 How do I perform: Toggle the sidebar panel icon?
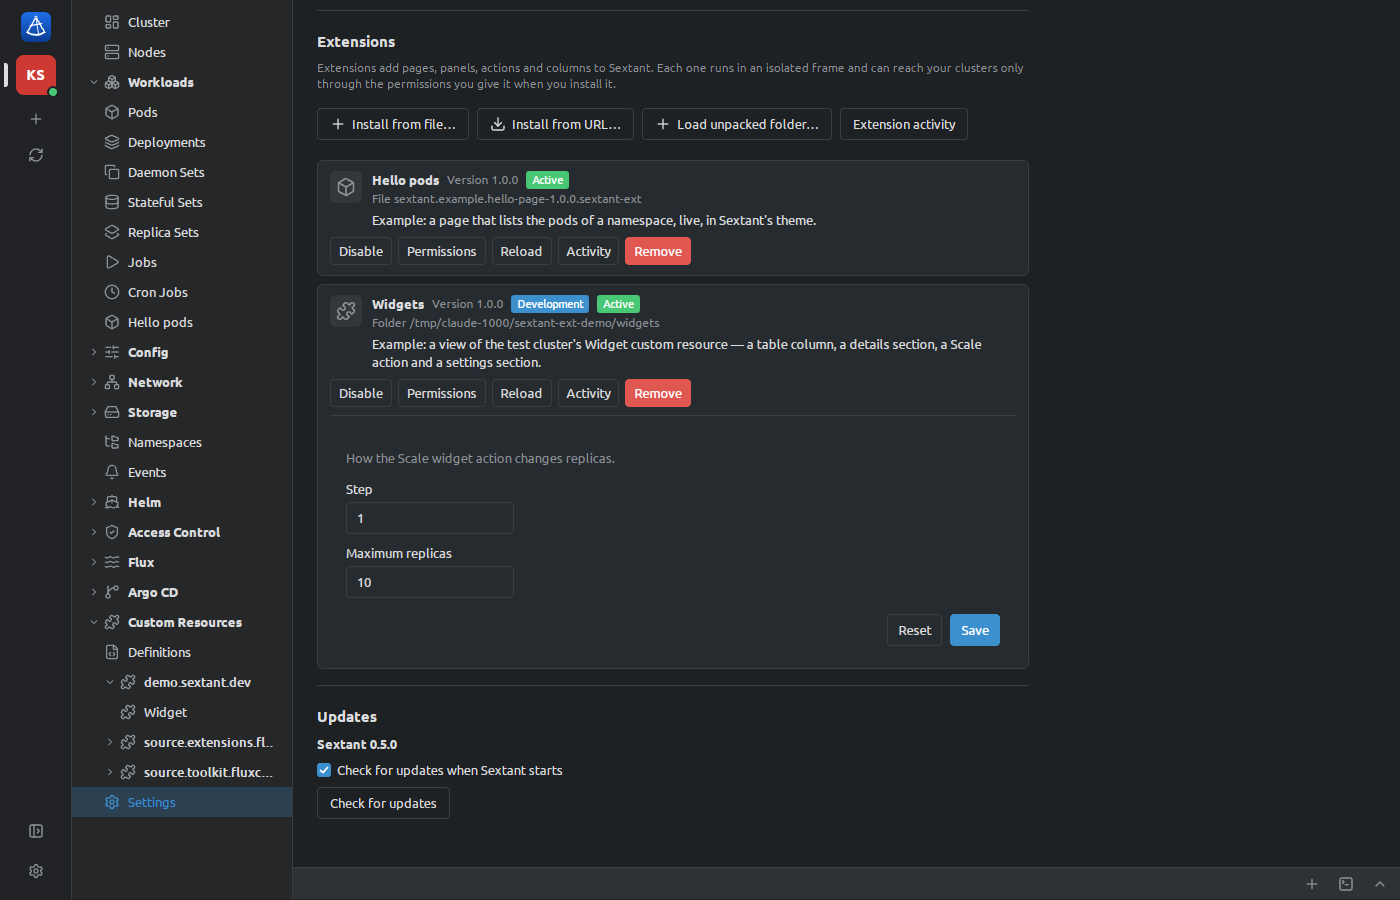point(36,831)
